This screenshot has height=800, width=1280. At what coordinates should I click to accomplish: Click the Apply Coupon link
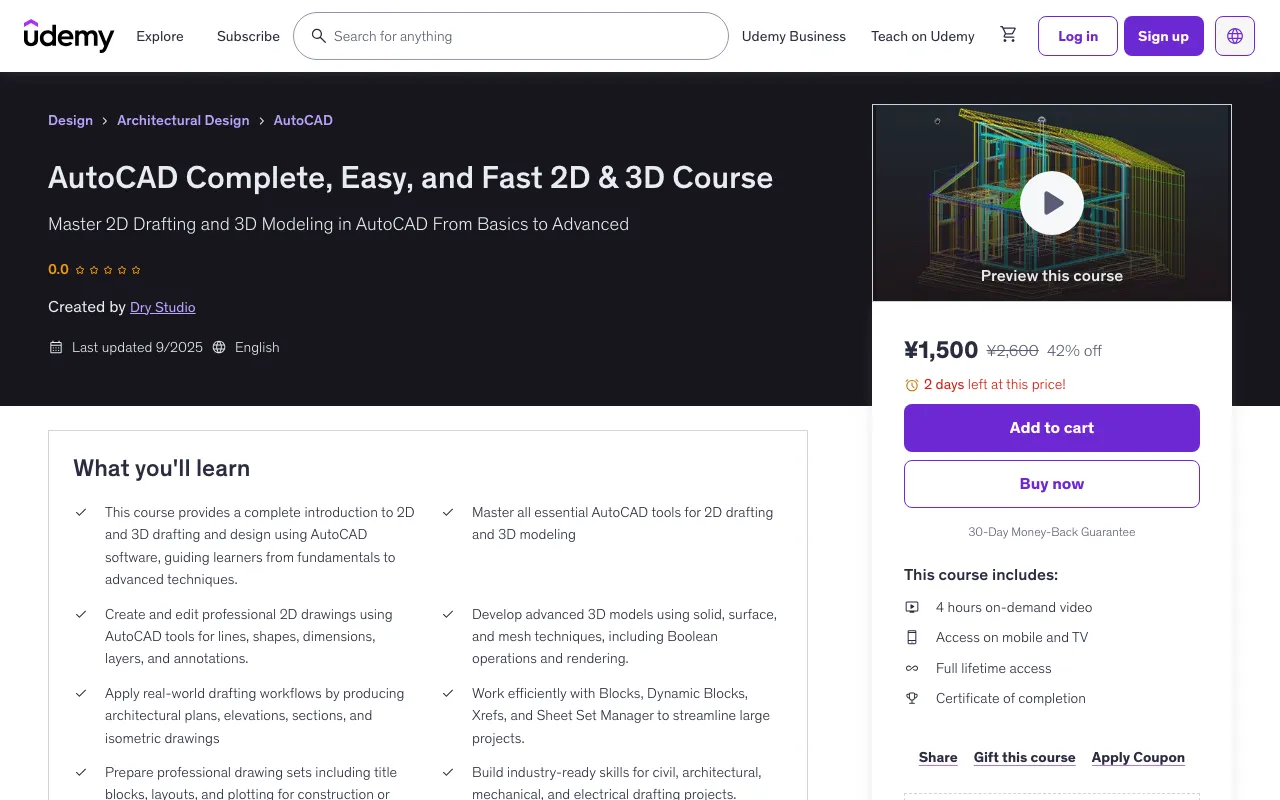(x=1138, y=757)
